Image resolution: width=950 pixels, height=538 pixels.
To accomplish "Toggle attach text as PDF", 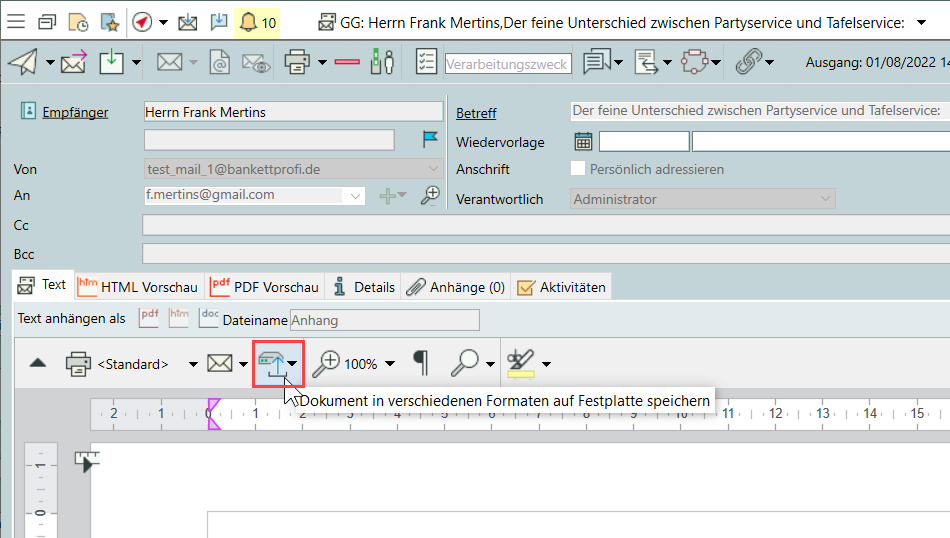I will (x=149, y=318).
